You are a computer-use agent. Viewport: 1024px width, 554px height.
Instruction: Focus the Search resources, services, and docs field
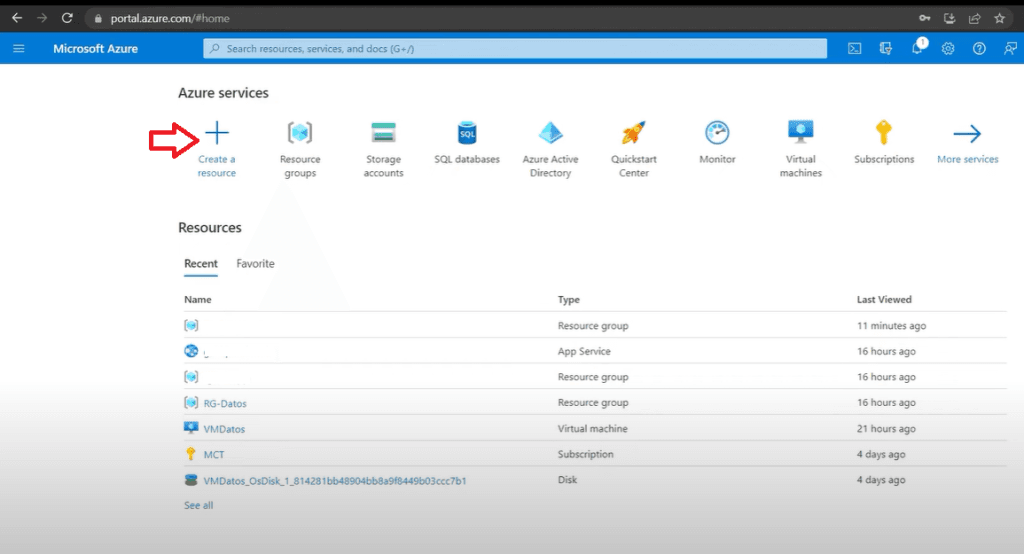click(x=515, y=48)
